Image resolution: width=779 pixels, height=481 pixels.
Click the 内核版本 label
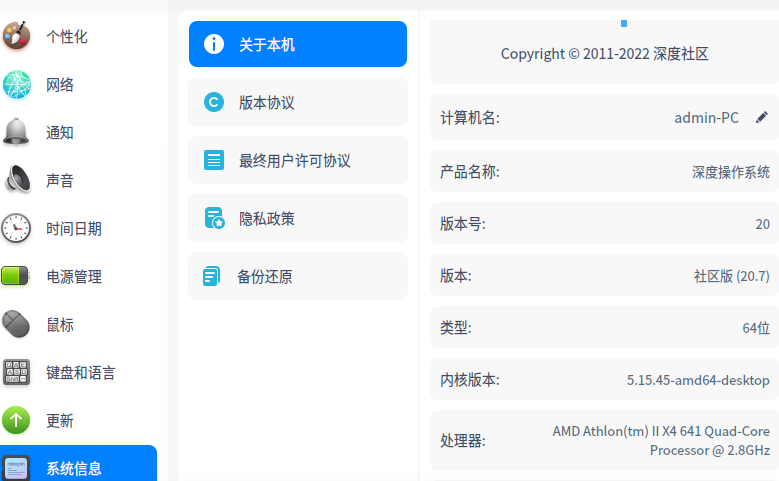[469, 380]
